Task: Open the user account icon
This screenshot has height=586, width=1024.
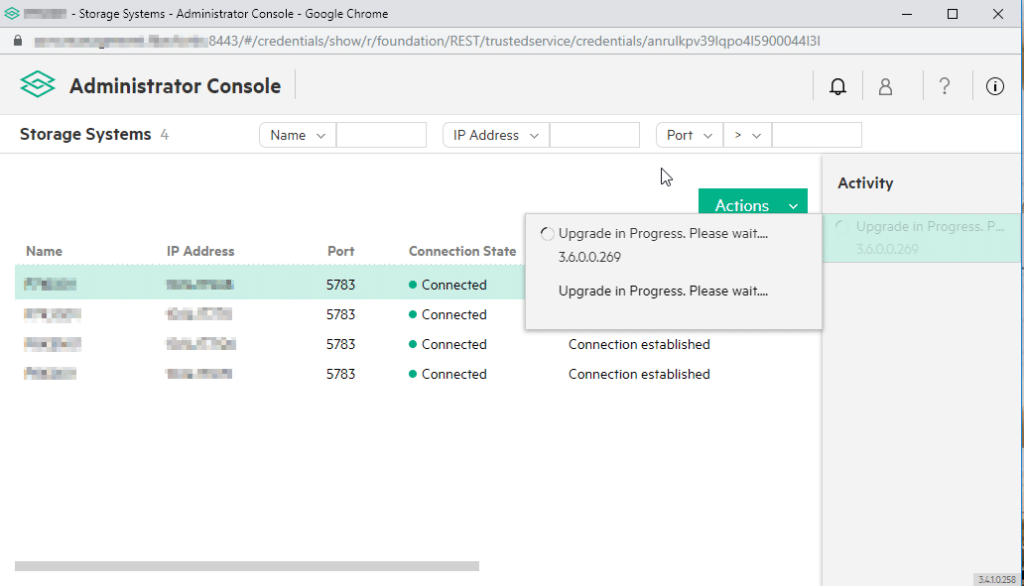Action: point(885,86)
